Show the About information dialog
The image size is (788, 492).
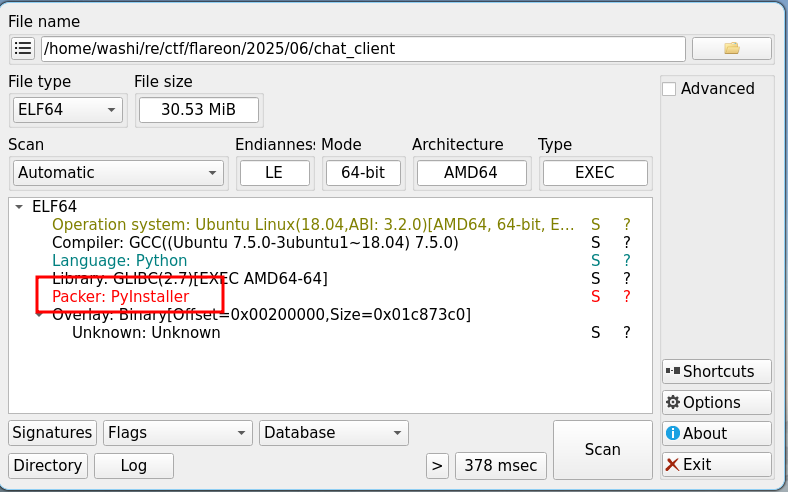coord(716,433)
